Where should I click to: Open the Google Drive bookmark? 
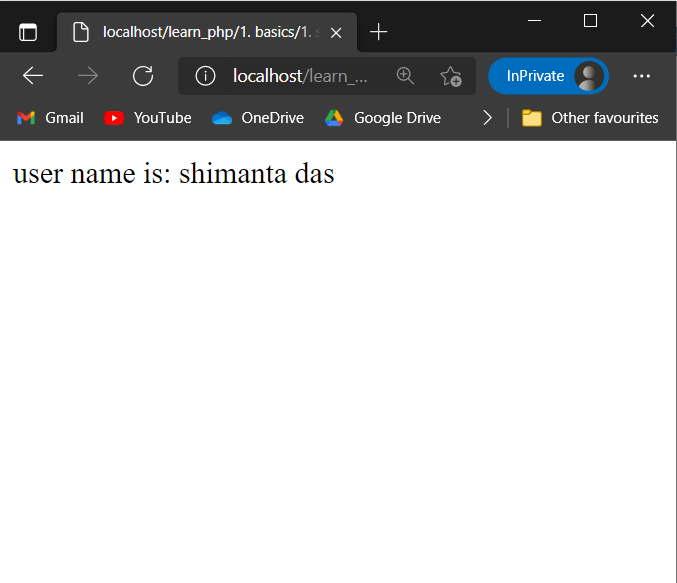pos(383,118)
